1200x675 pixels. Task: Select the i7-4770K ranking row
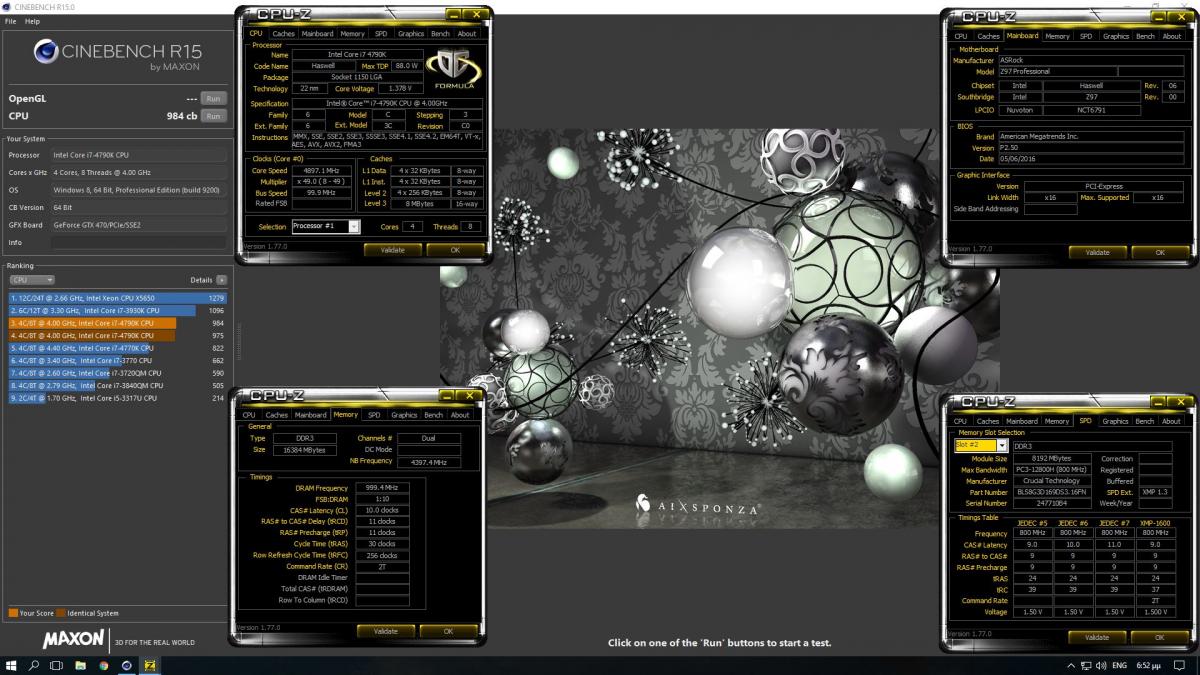click(x=117, y=348)
